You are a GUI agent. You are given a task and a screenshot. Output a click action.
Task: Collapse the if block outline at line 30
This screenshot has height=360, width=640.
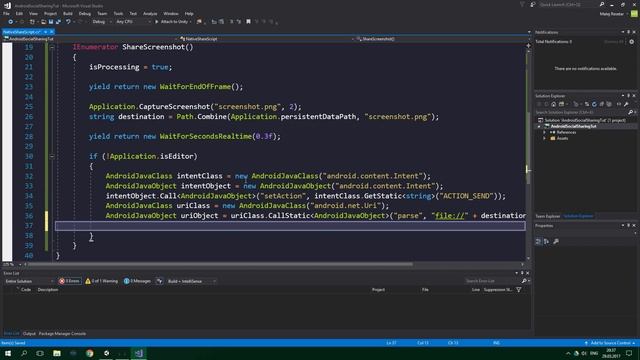point(52,156)
